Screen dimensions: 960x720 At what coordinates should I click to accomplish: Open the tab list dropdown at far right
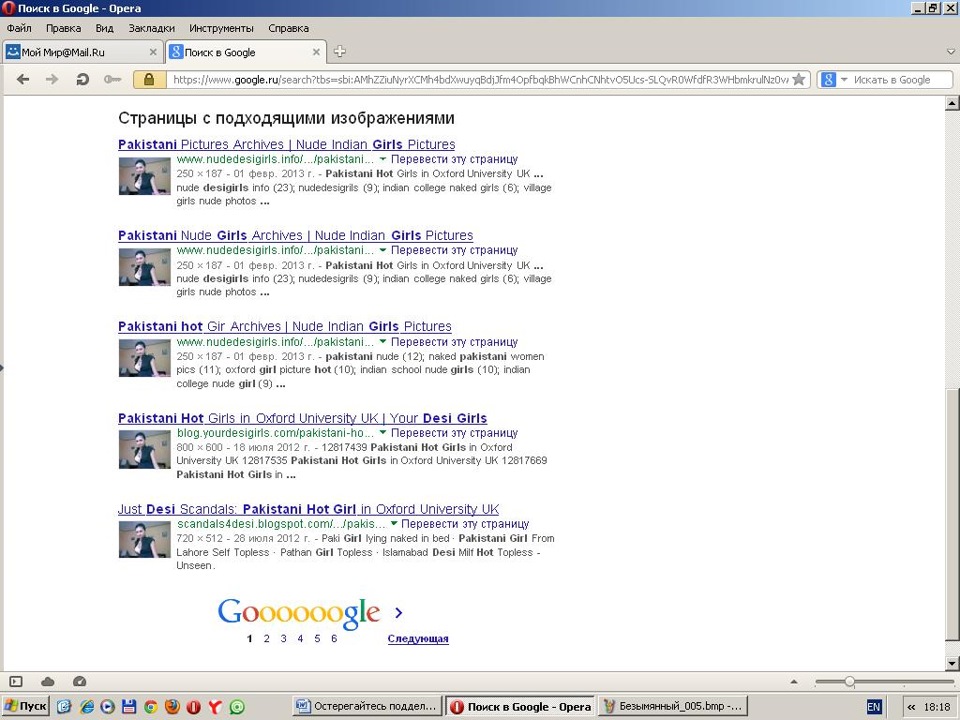tap(951, 52)
